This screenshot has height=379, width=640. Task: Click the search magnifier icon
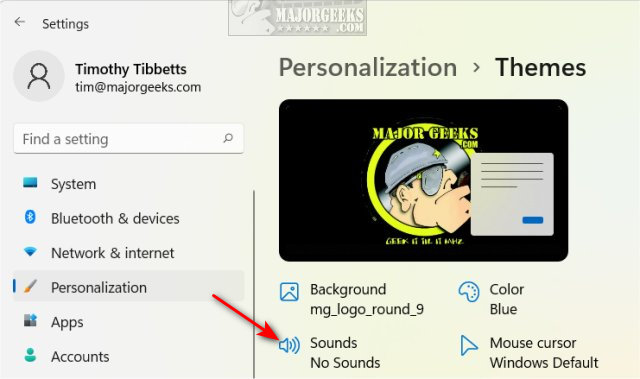(x=228, y=138)
